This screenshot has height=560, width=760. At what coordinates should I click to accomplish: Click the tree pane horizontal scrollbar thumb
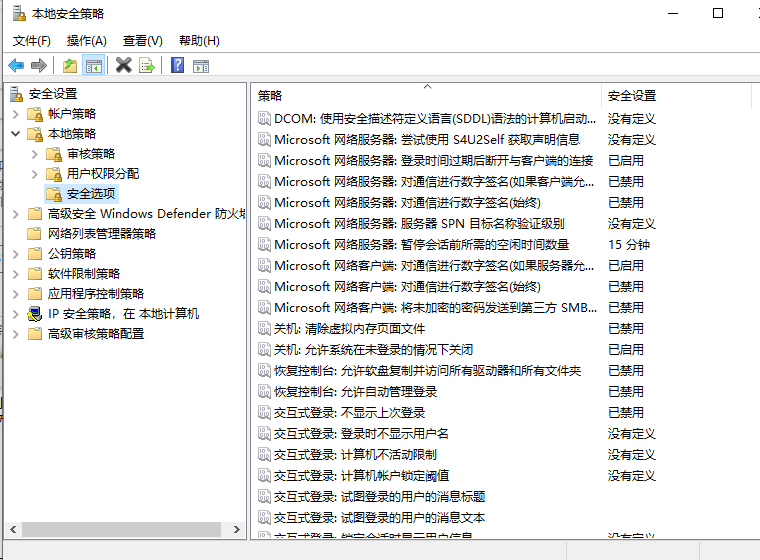click(x=121, y=529)
